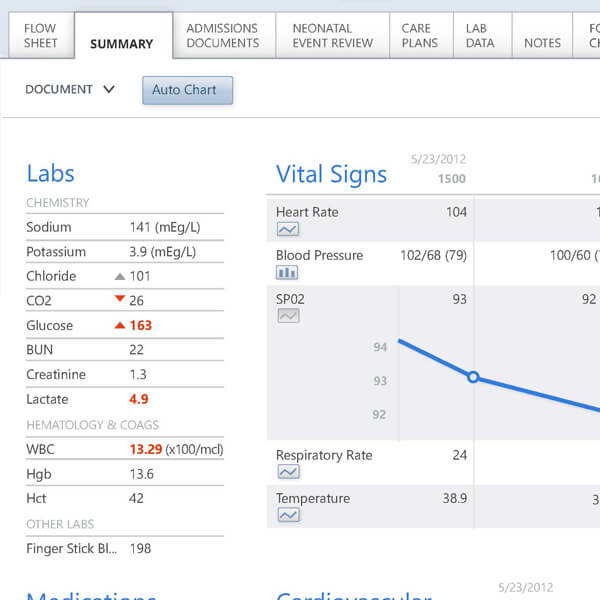600x600 pixels.
Task: Collapse the SP02 trend chart icon
Action: (288, 316)
